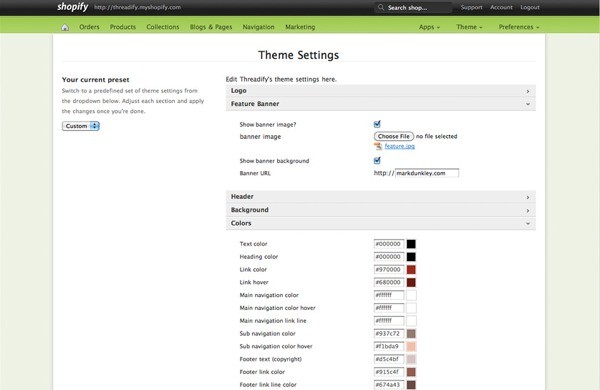Image resolution: width=600 pixels, height=390 pixels.
Task: Open the Apps dropdown menu
Action: coord(429,27)
